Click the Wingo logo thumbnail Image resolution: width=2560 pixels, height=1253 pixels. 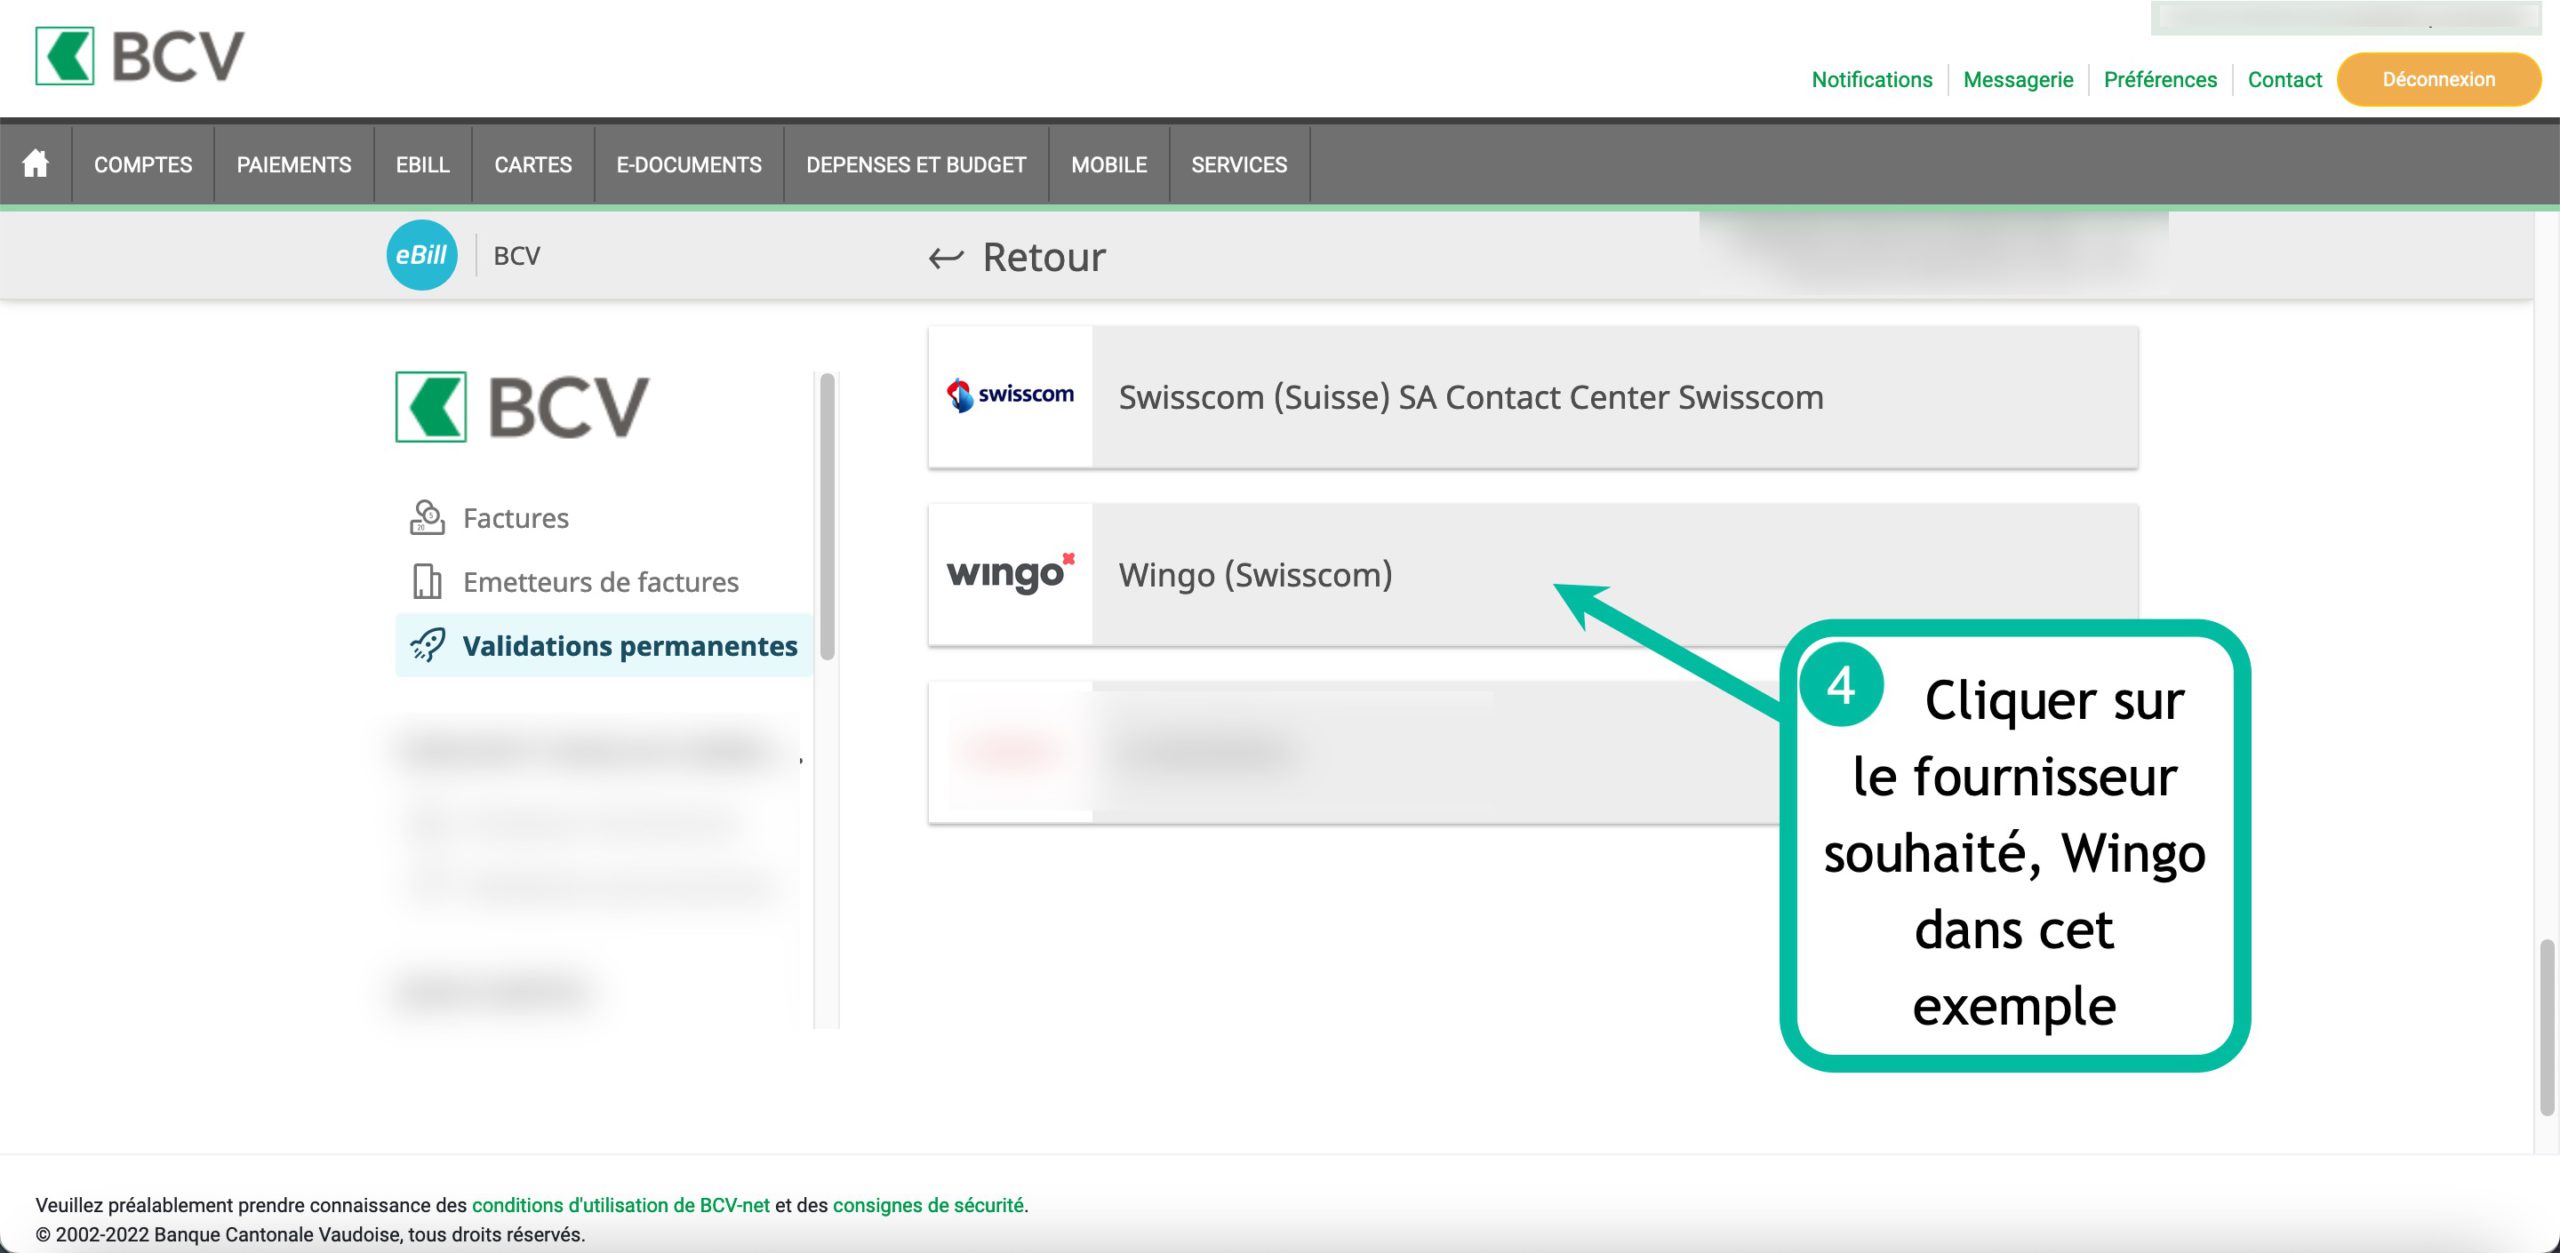[1010, 575]
